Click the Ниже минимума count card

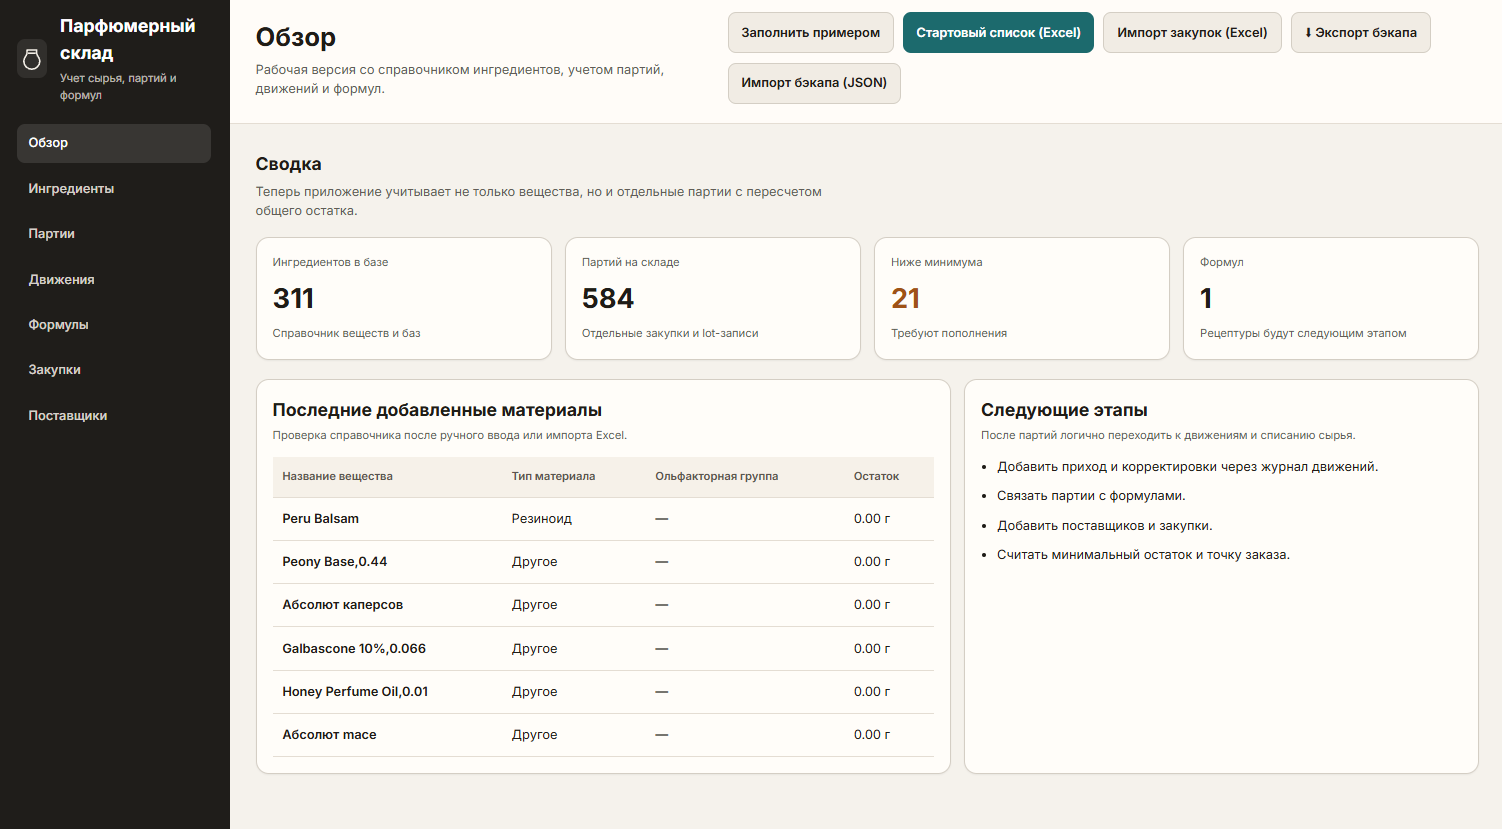[1021, 298]
